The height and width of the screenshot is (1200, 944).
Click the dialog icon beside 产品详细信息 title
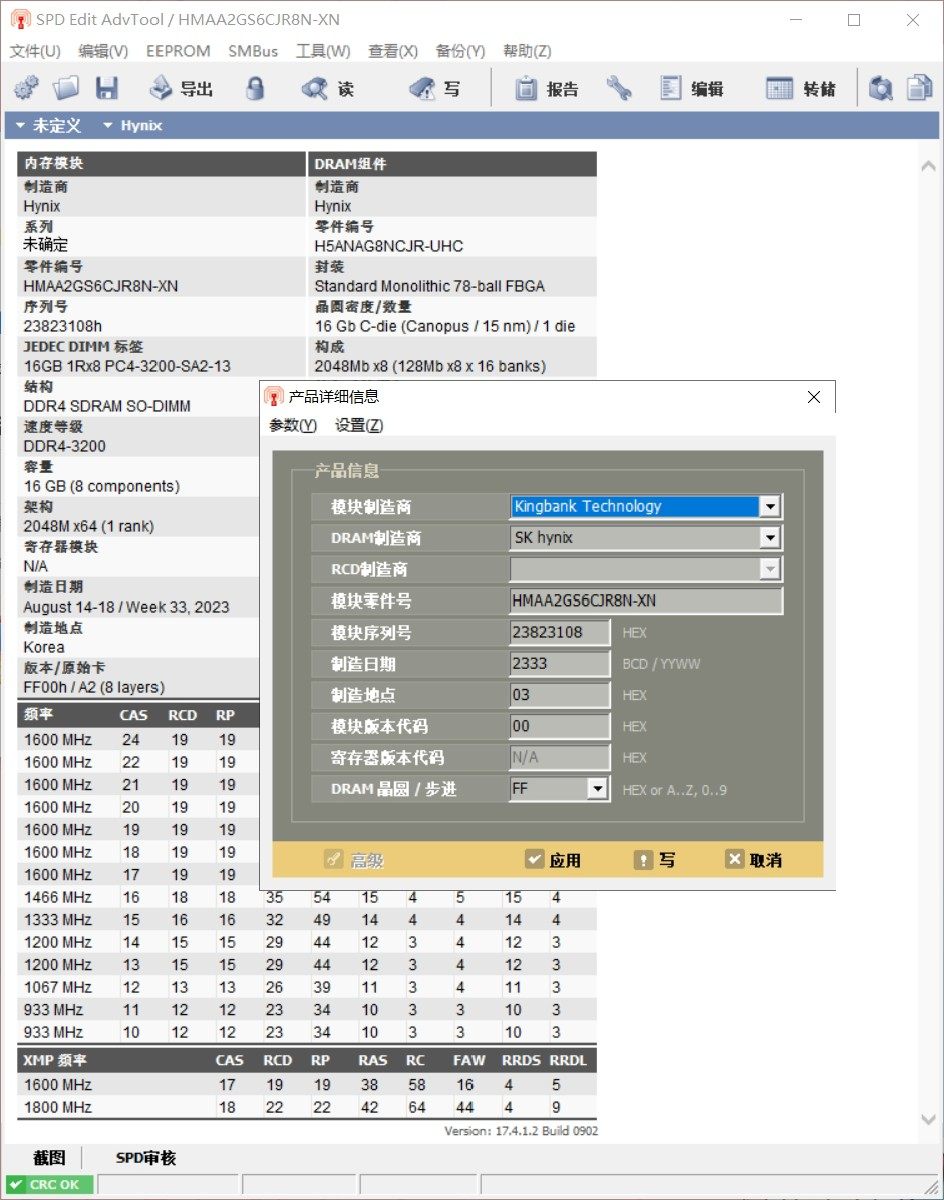point(274,396)
